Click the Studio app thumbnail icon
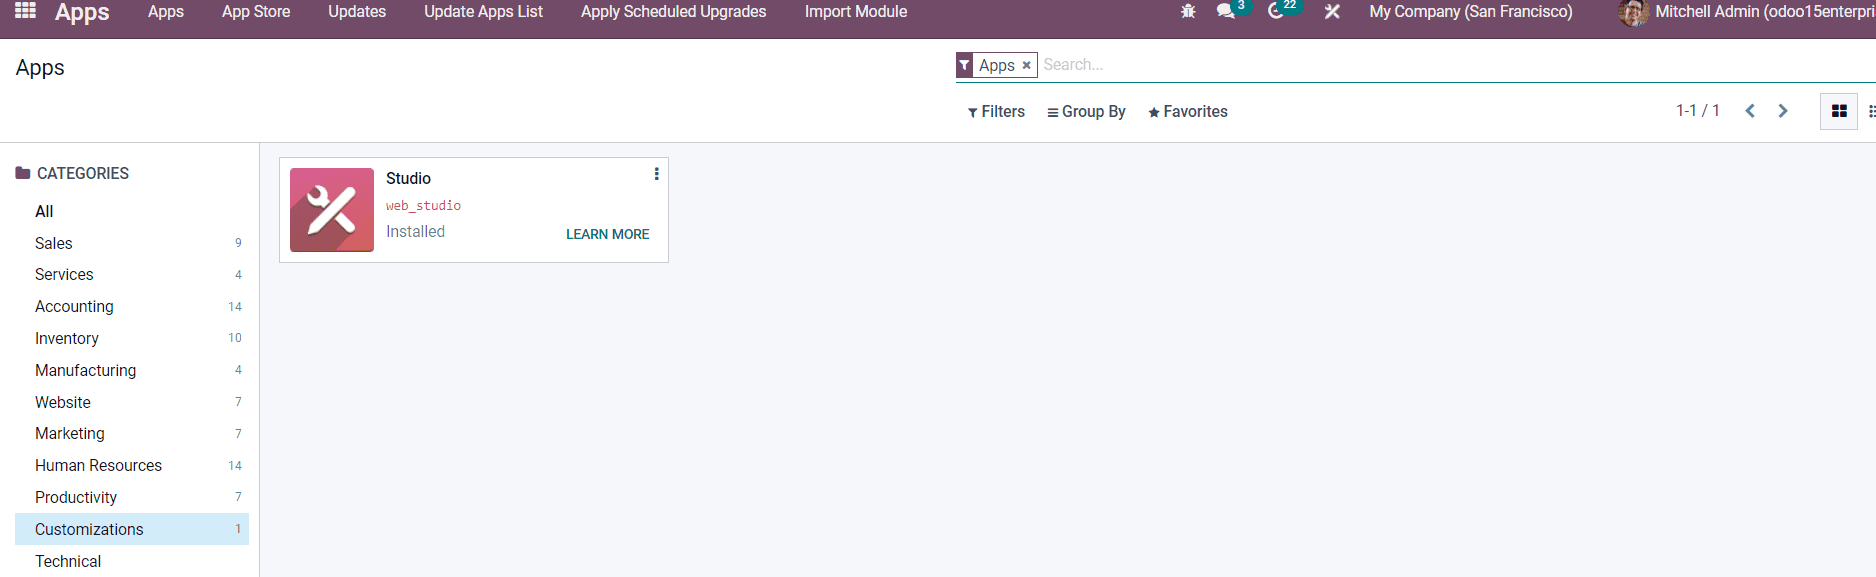1876x577 pixels. [x=332, y=210]
